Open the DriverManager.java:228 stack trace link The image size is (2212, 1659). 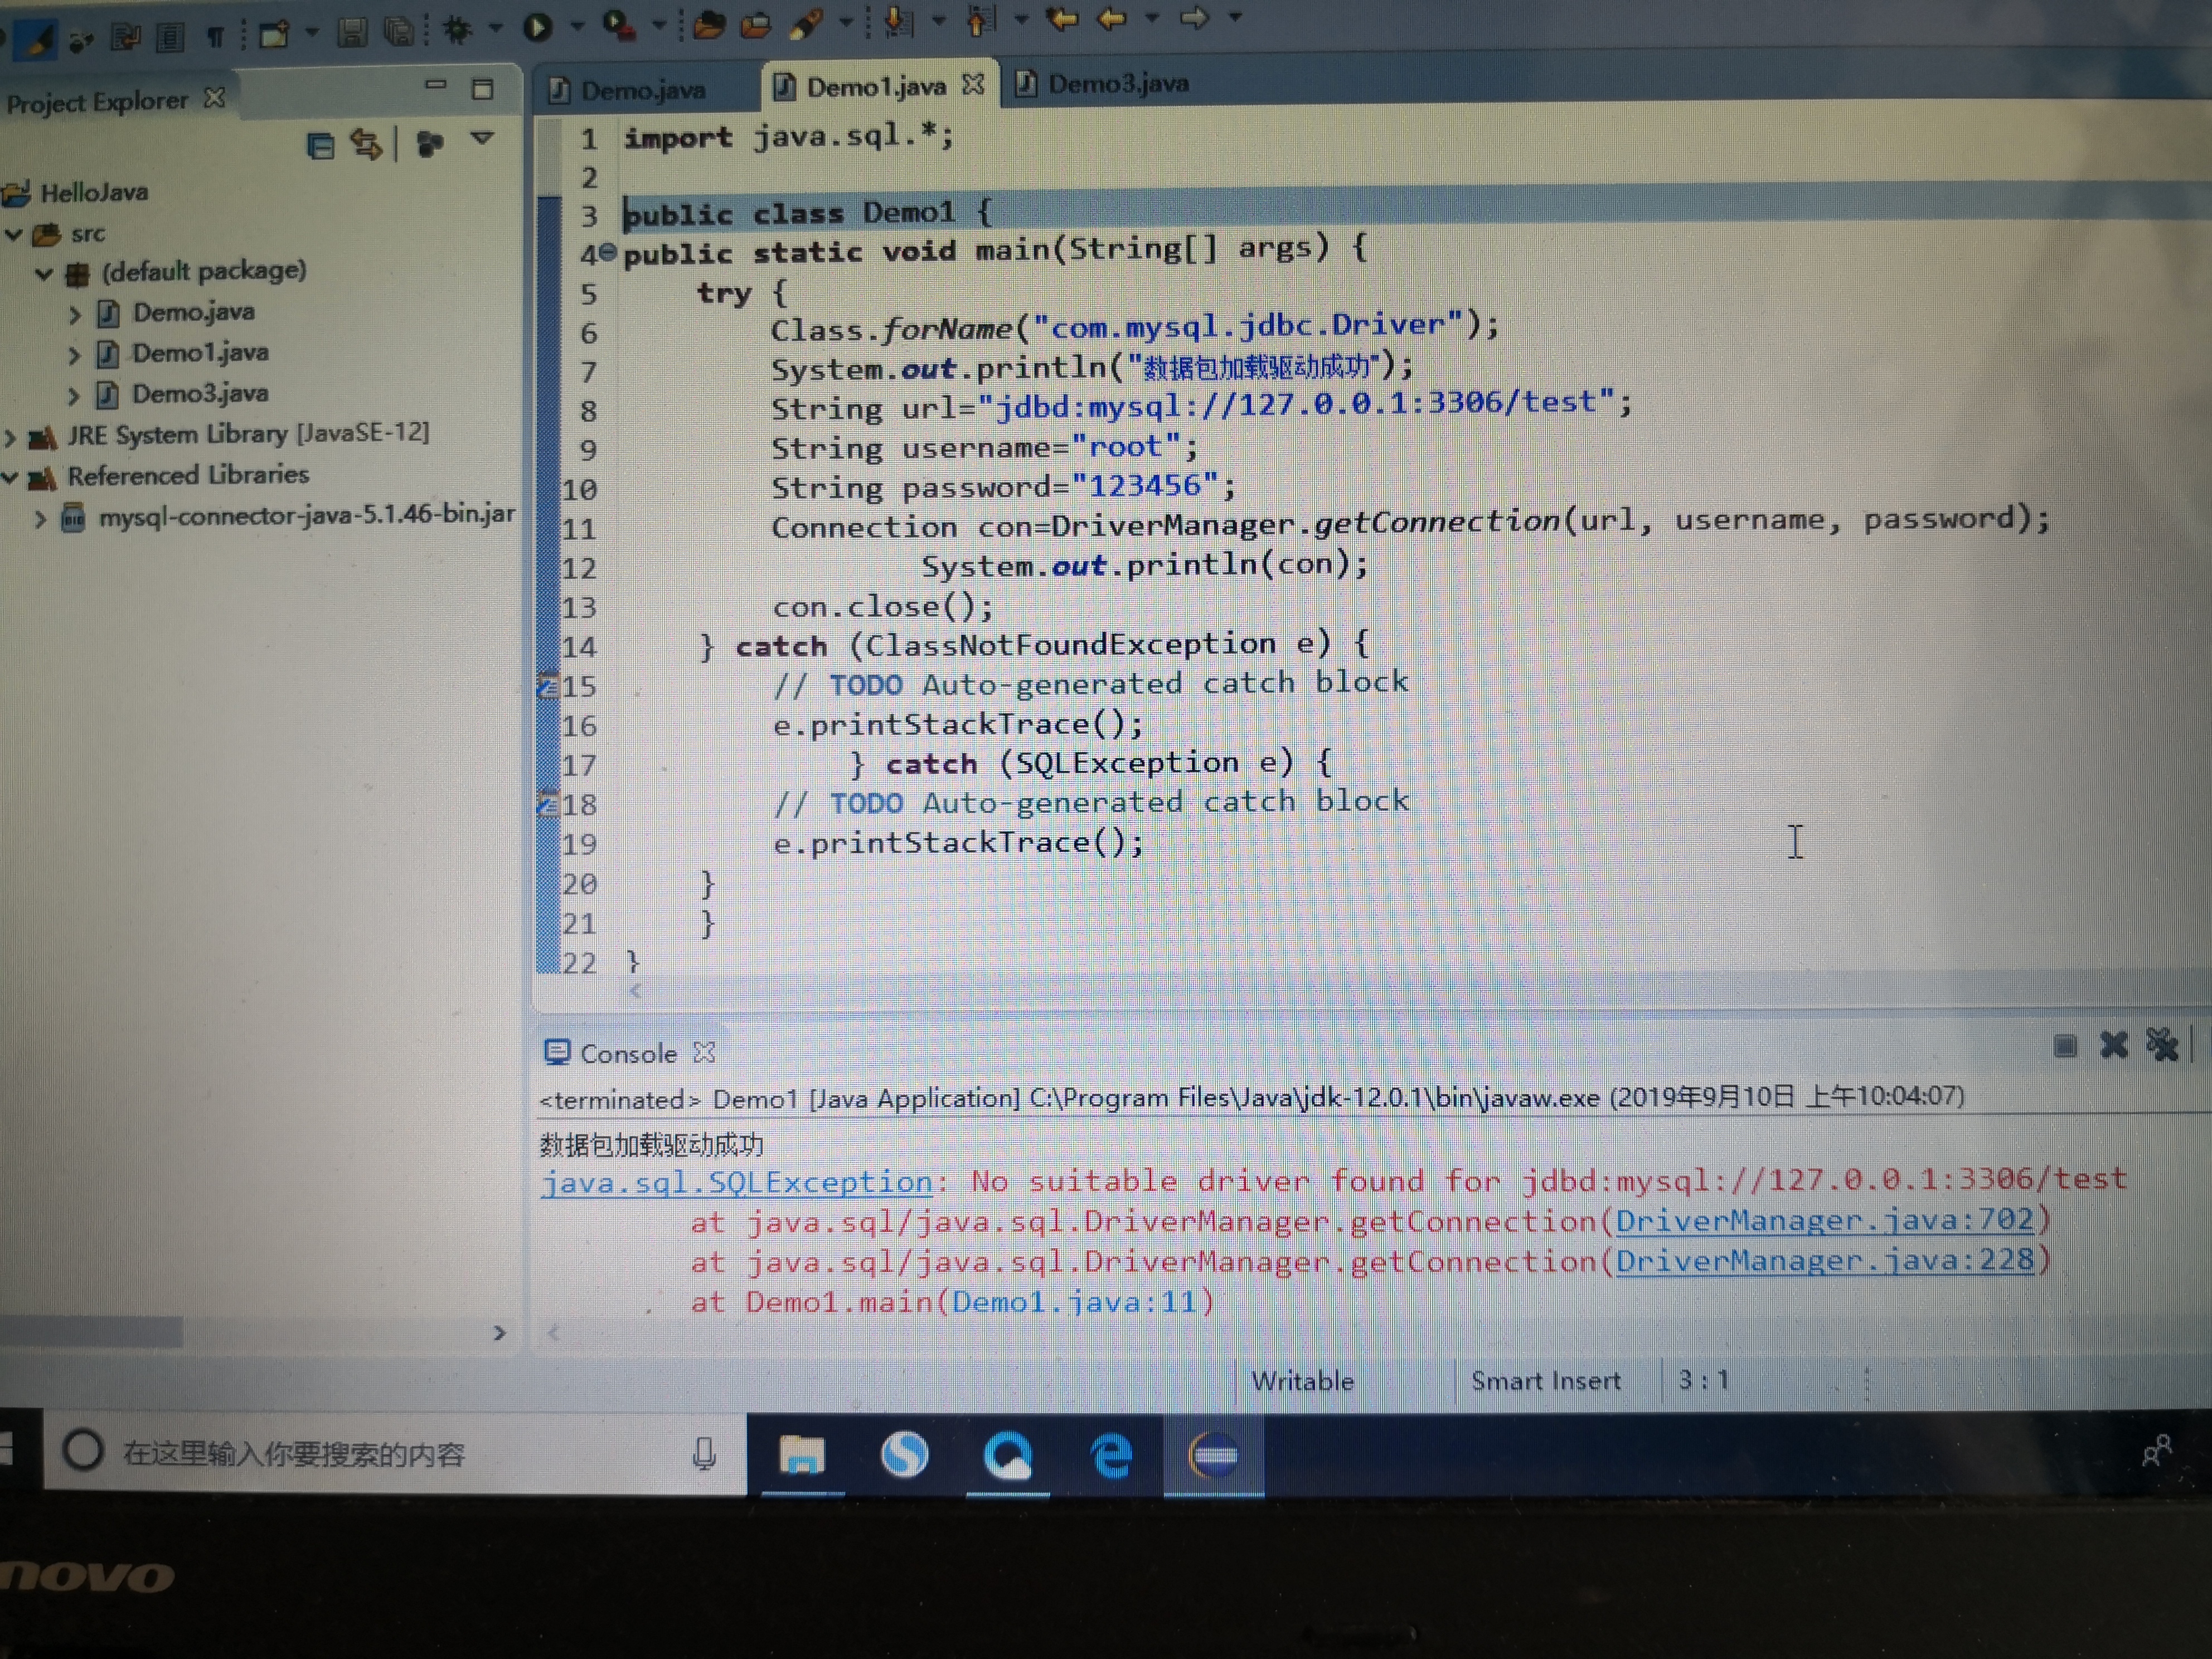[1825, 1260]
